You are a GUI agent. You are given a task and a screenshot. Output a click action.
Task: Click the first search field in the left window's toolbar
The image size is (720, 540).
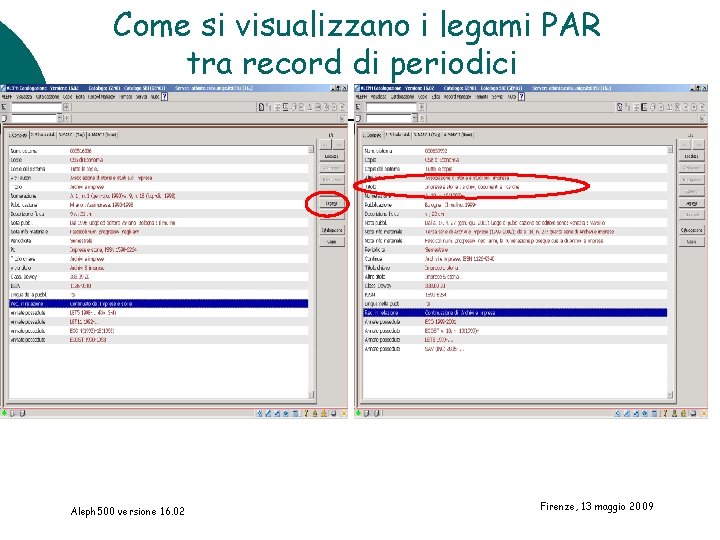point(36,107)
